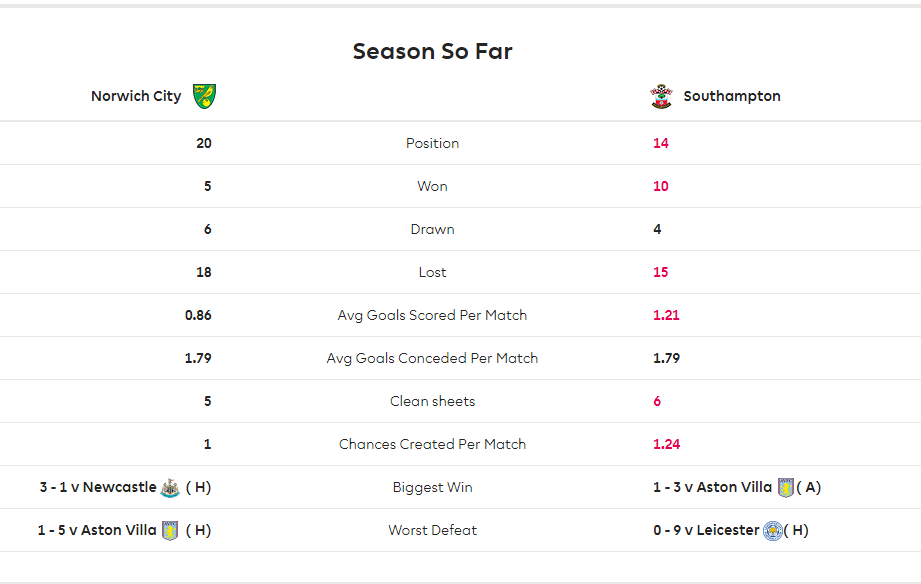Screen dimensions: 921x584
Task: Select the Chances Created Per Match label
Action: pyautogui.click(x=432, y=444)
